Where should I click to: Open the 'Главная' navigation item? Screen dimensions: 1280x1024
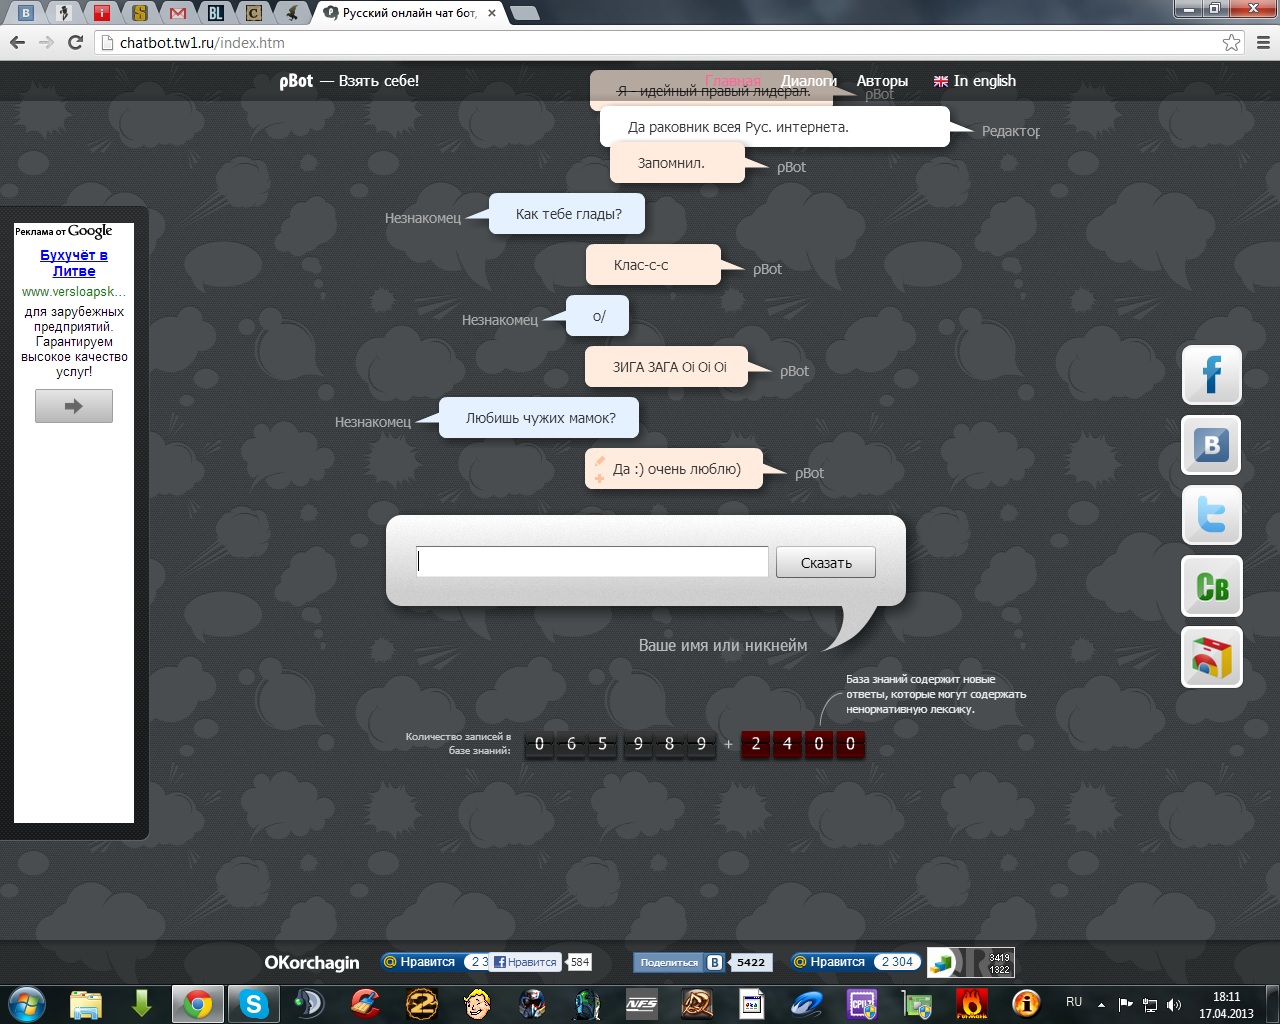coord(733,81)
